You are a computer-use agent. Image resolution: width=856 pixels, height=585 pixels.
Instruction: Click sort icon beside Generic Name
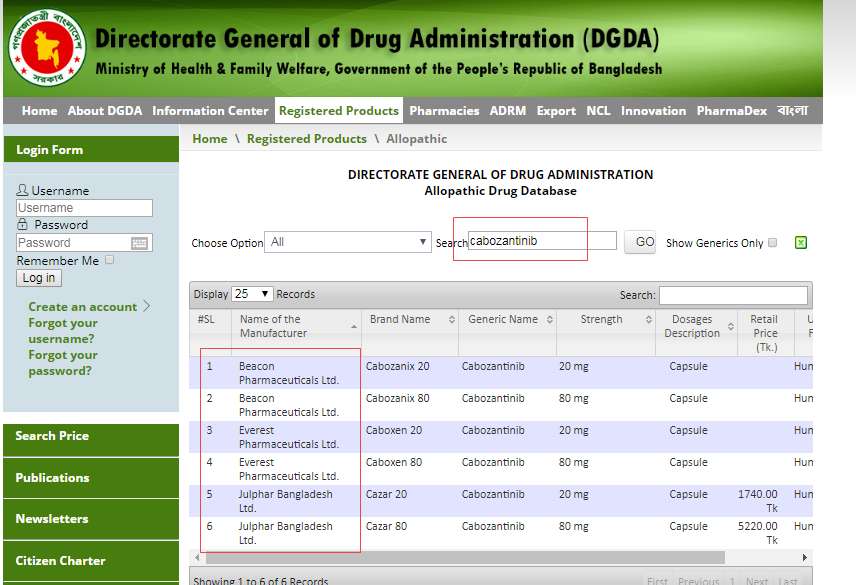pos(546,320)
